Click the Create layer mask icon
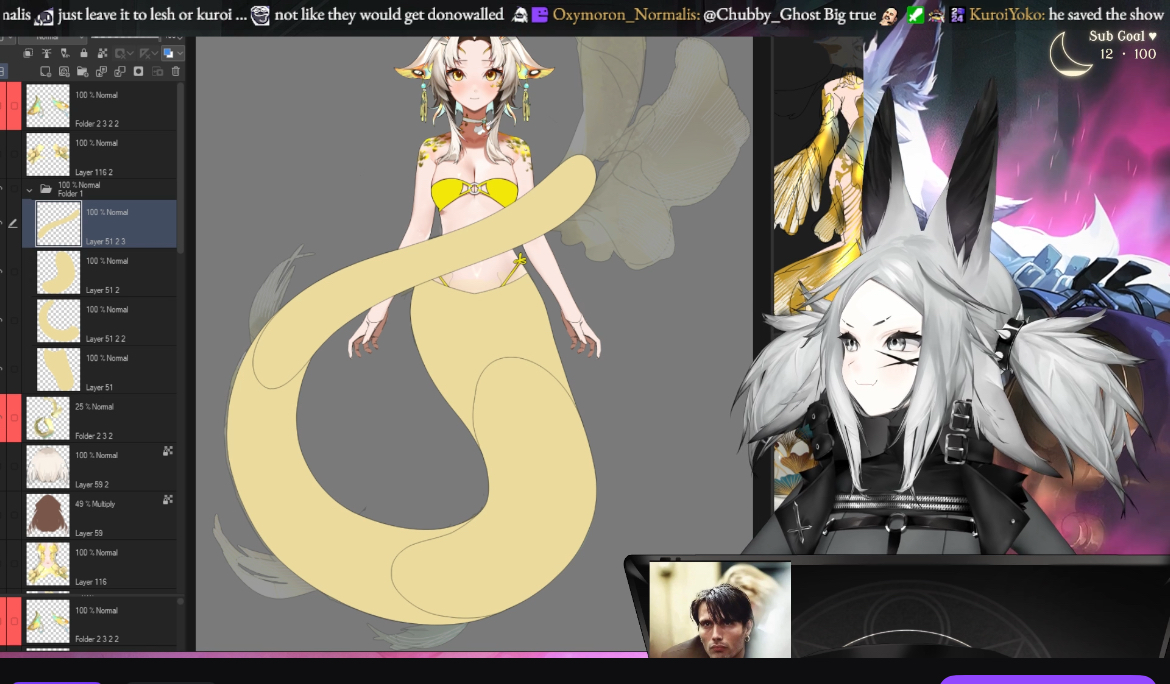The height and width of the screenshot is (684, 1170). point(138,71)
